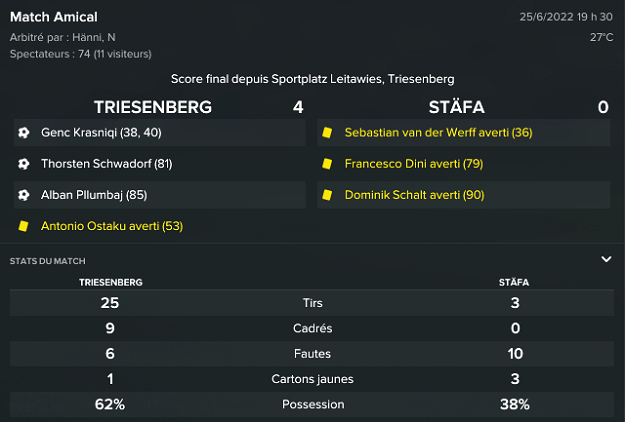Image resolution: width=625 pixels, height=422 pixels.
Task: Collapse the Stats du Match section
Action: tap(606, 259)
